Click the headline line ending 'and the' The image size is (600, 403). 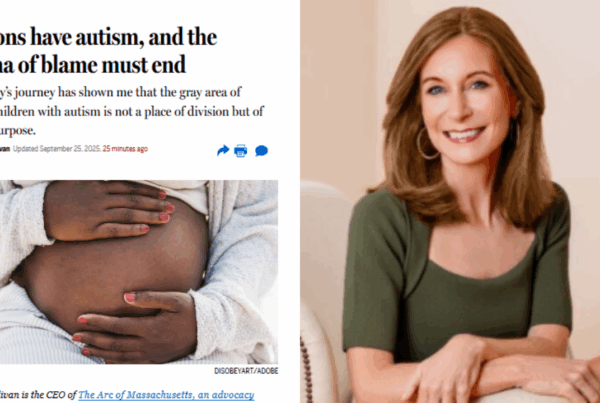108,37
